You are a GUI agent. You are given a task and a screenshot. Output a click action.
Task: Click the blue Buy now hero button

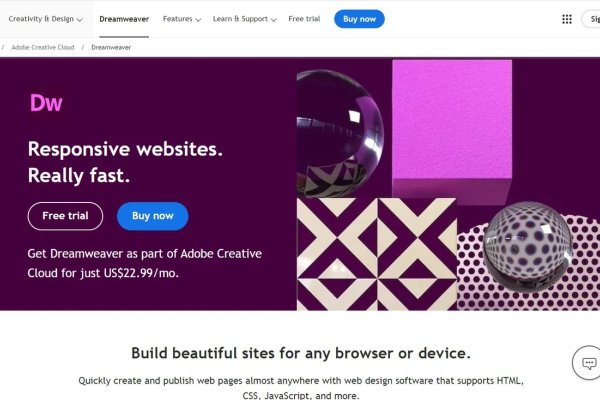[x=153, y=216]
